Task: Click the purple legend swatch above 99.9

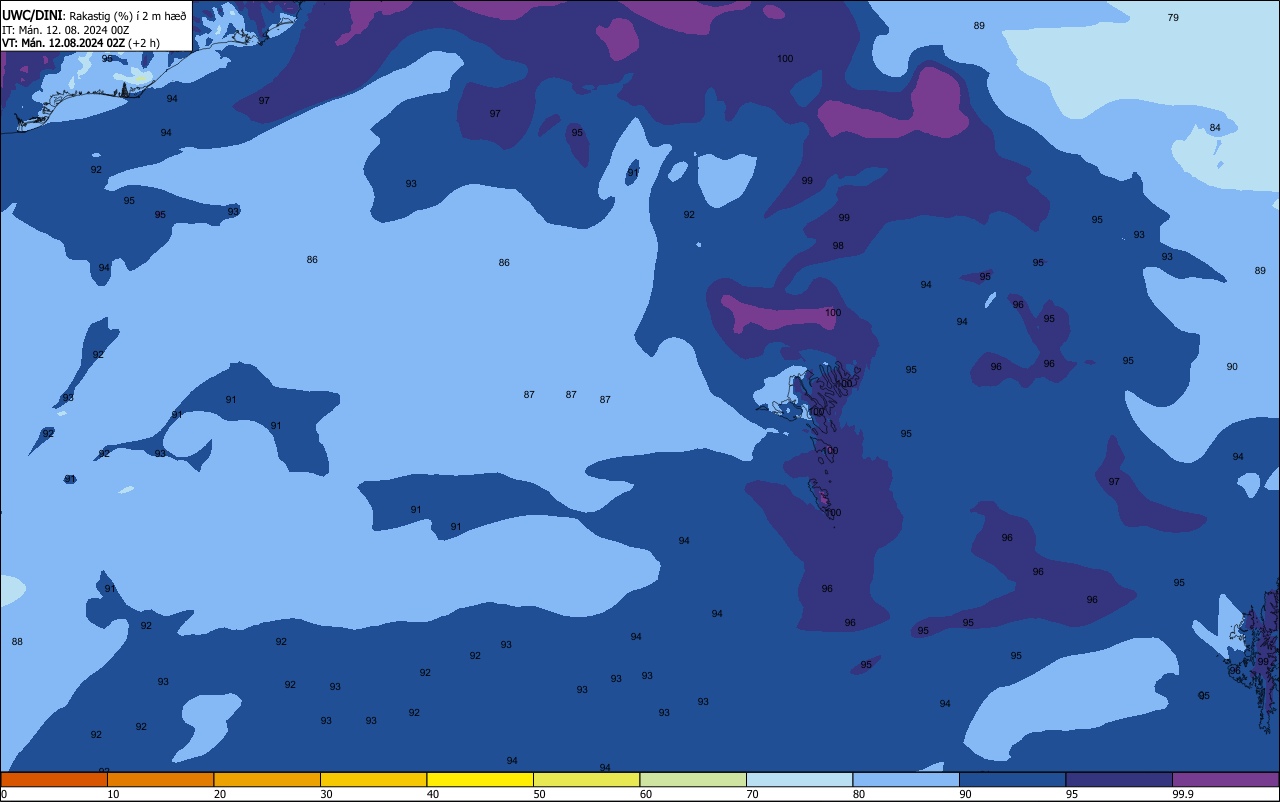Action: tap(1226, 779)
